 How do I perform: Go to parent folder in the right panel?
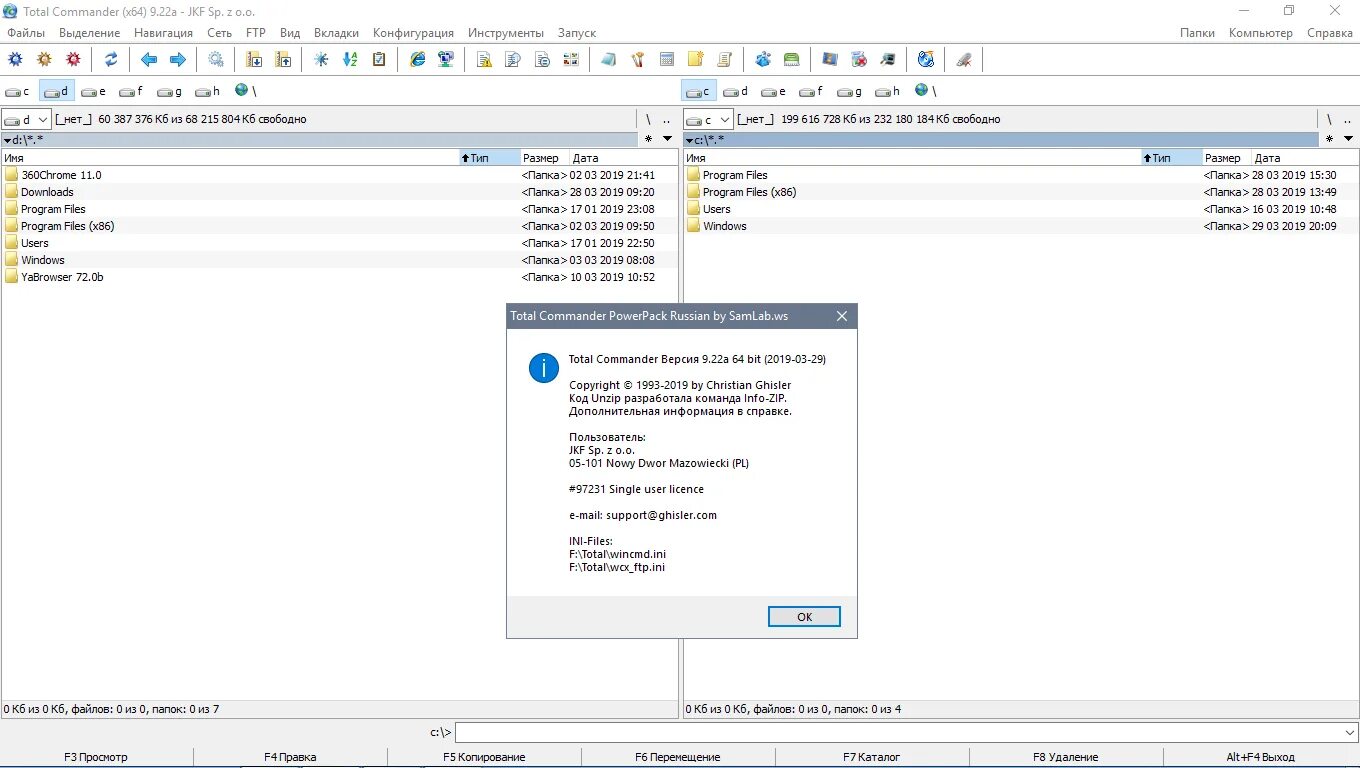tap(1348, 119)
